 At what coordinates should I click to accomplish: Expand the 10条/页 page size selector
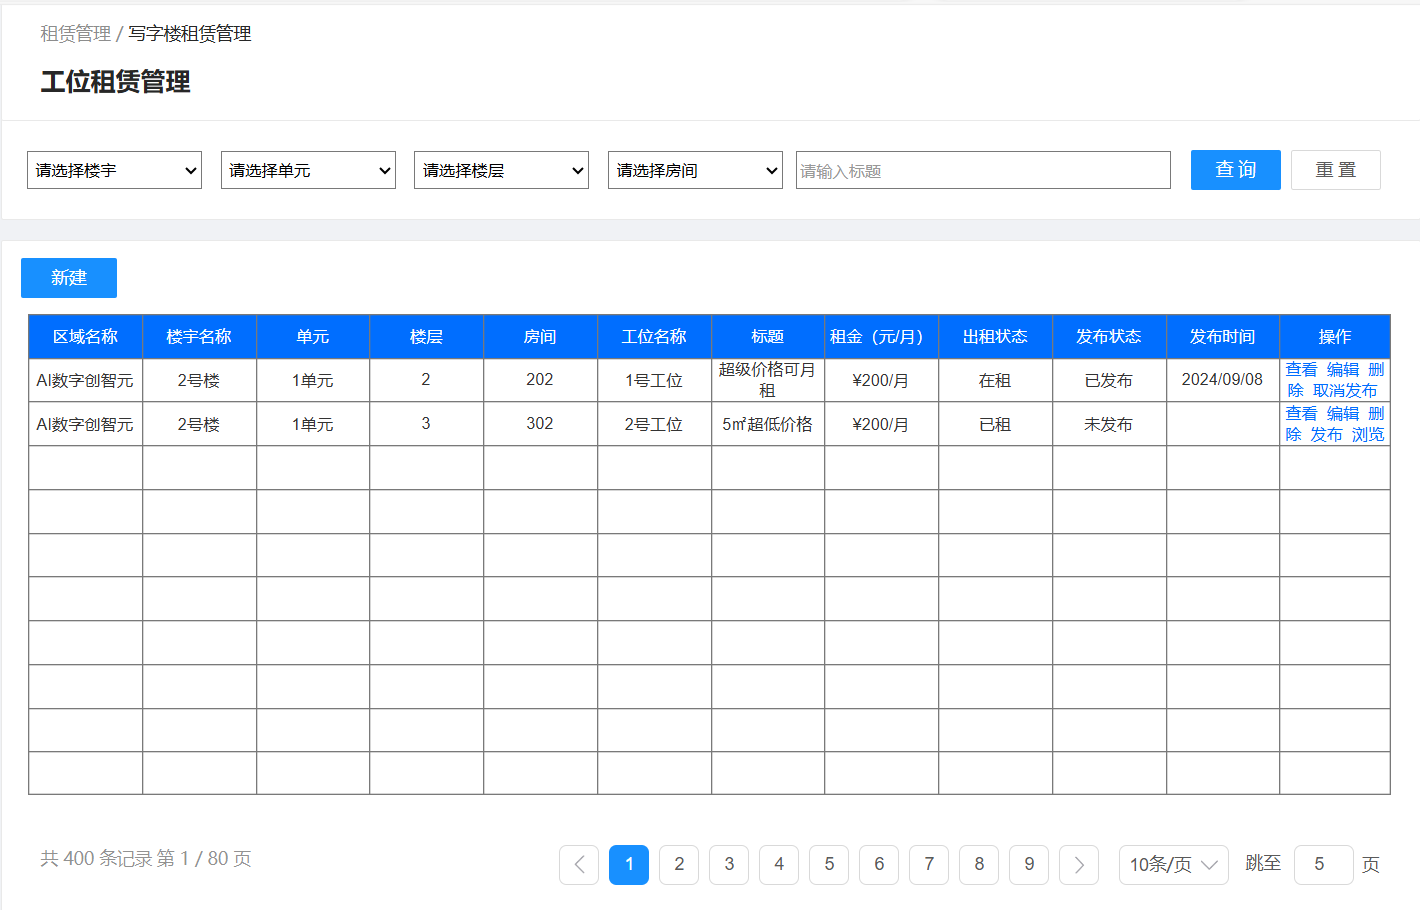pos(1173,865)
